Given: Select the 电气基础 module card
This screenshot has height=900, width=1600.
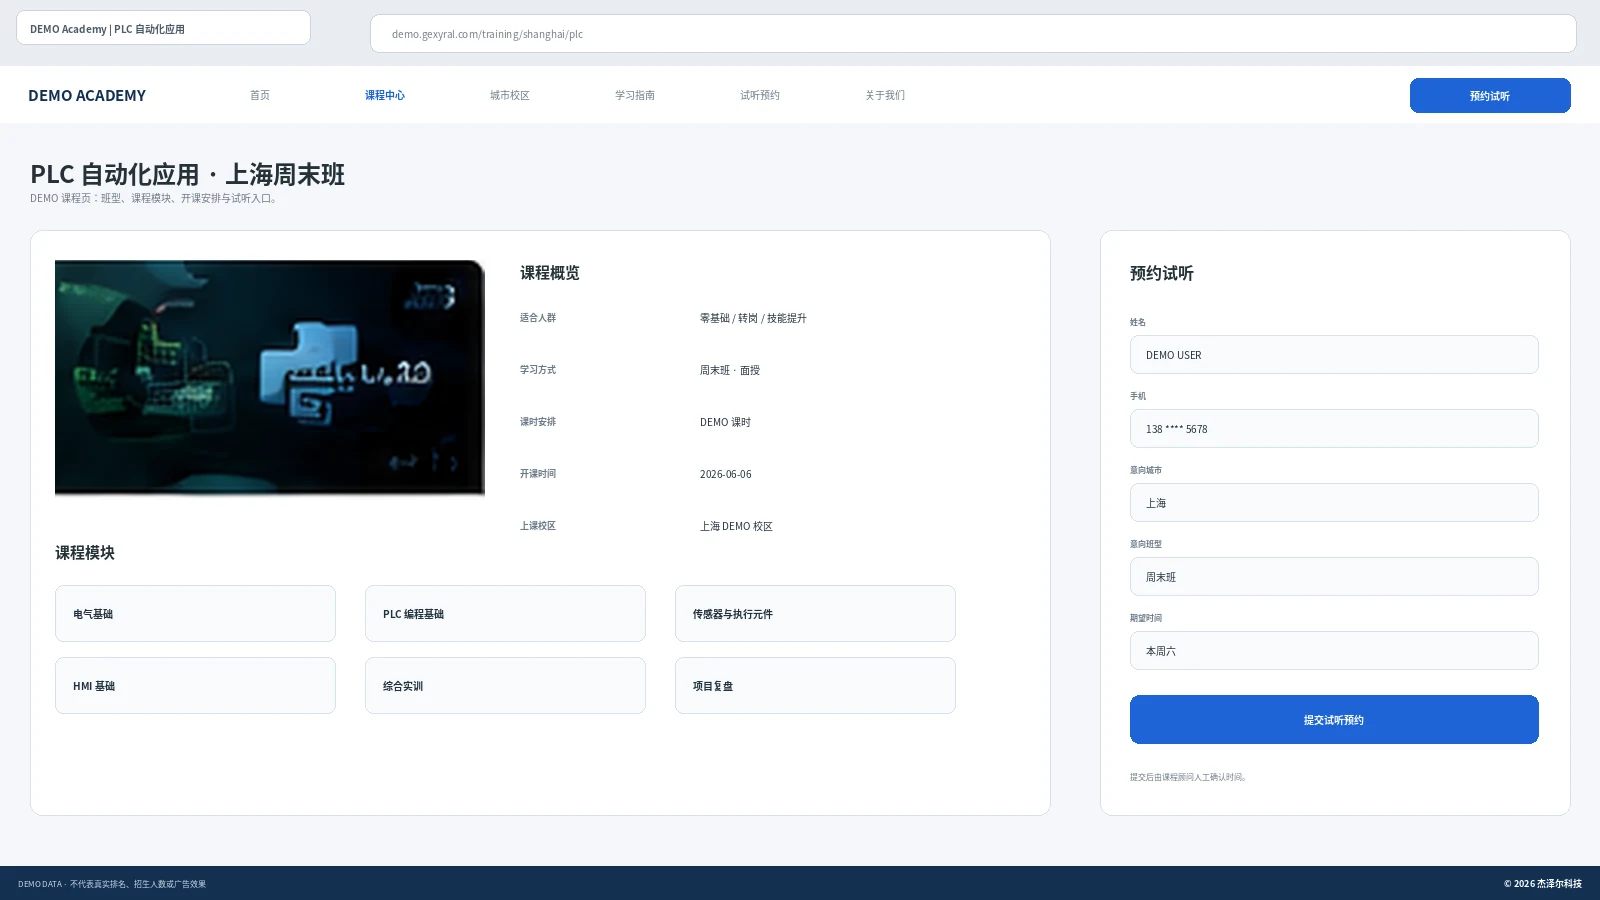Looking at the screenshot, I should coord(195,614).
